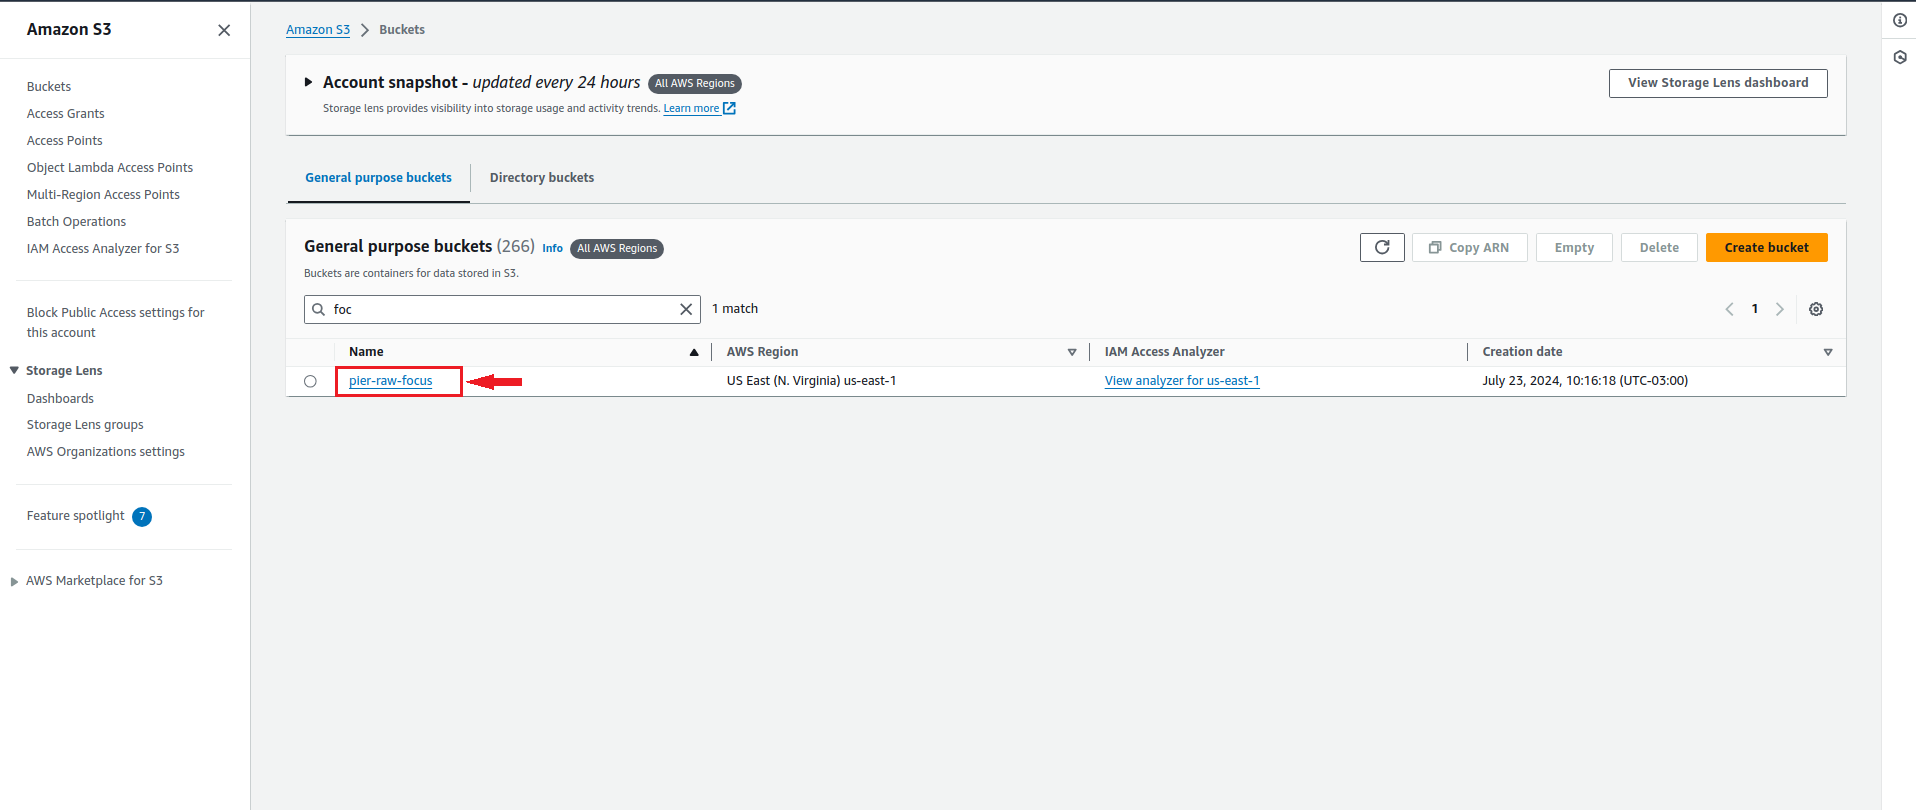Select the pier-raw-focus bucket radio button
1916x810 pixels.
click(310, 381)
